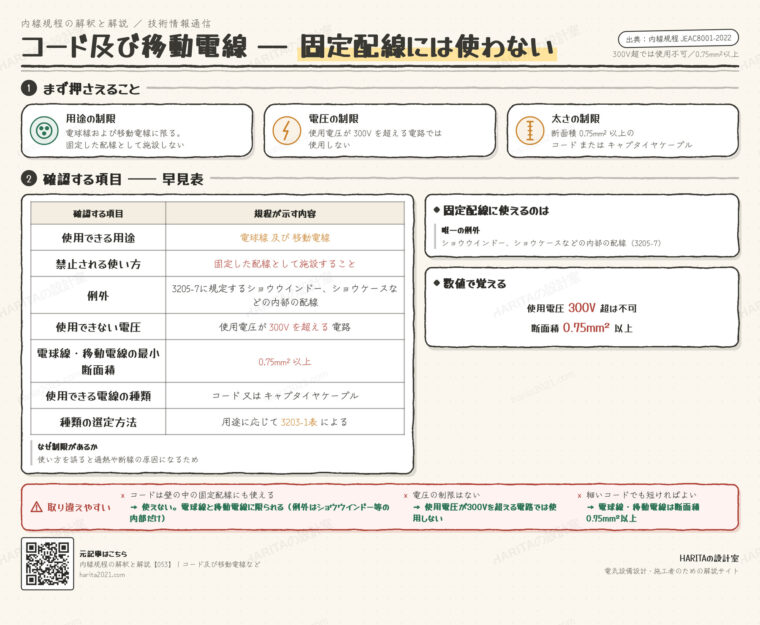Click the mistake 細いコードでも短ければよい
The image size is (760, 625).
coord(641,495)
